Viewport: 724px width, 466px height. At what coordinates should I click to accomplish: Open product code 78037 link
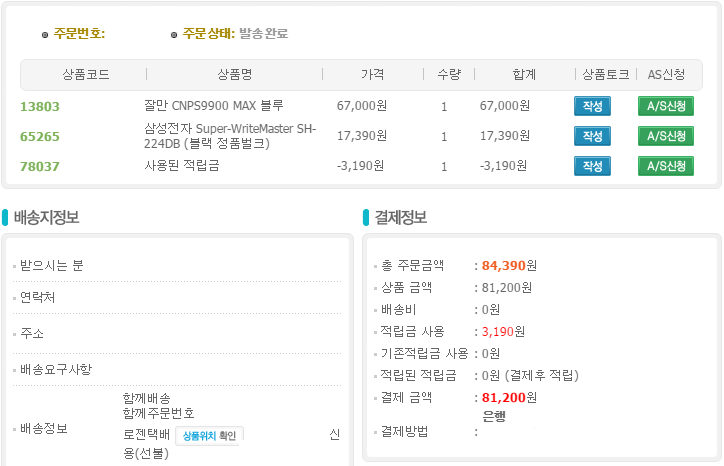point(40,166)
